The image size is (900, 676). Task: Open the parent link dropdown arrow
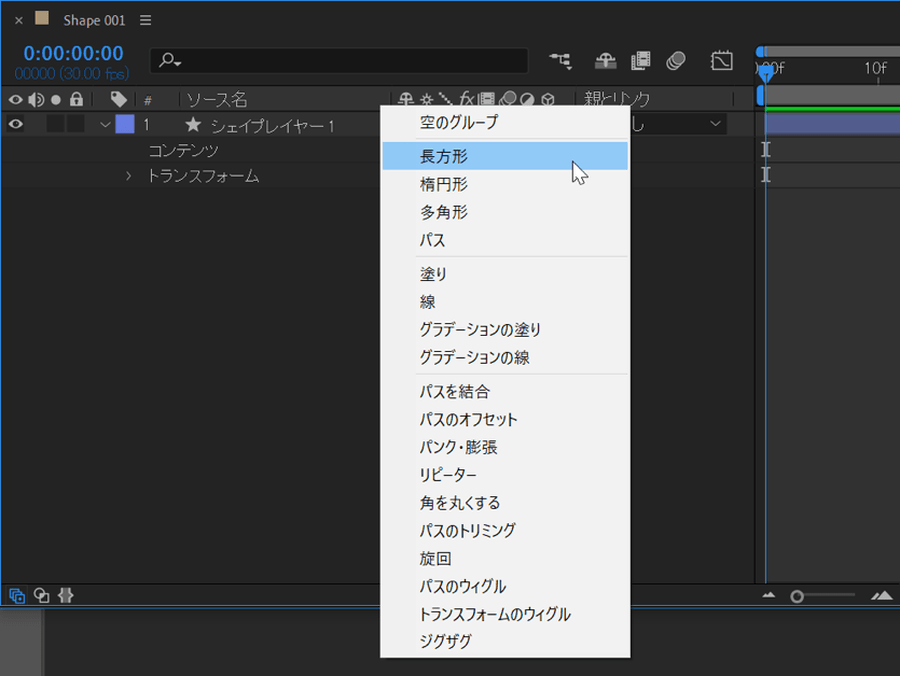(715, 124)
